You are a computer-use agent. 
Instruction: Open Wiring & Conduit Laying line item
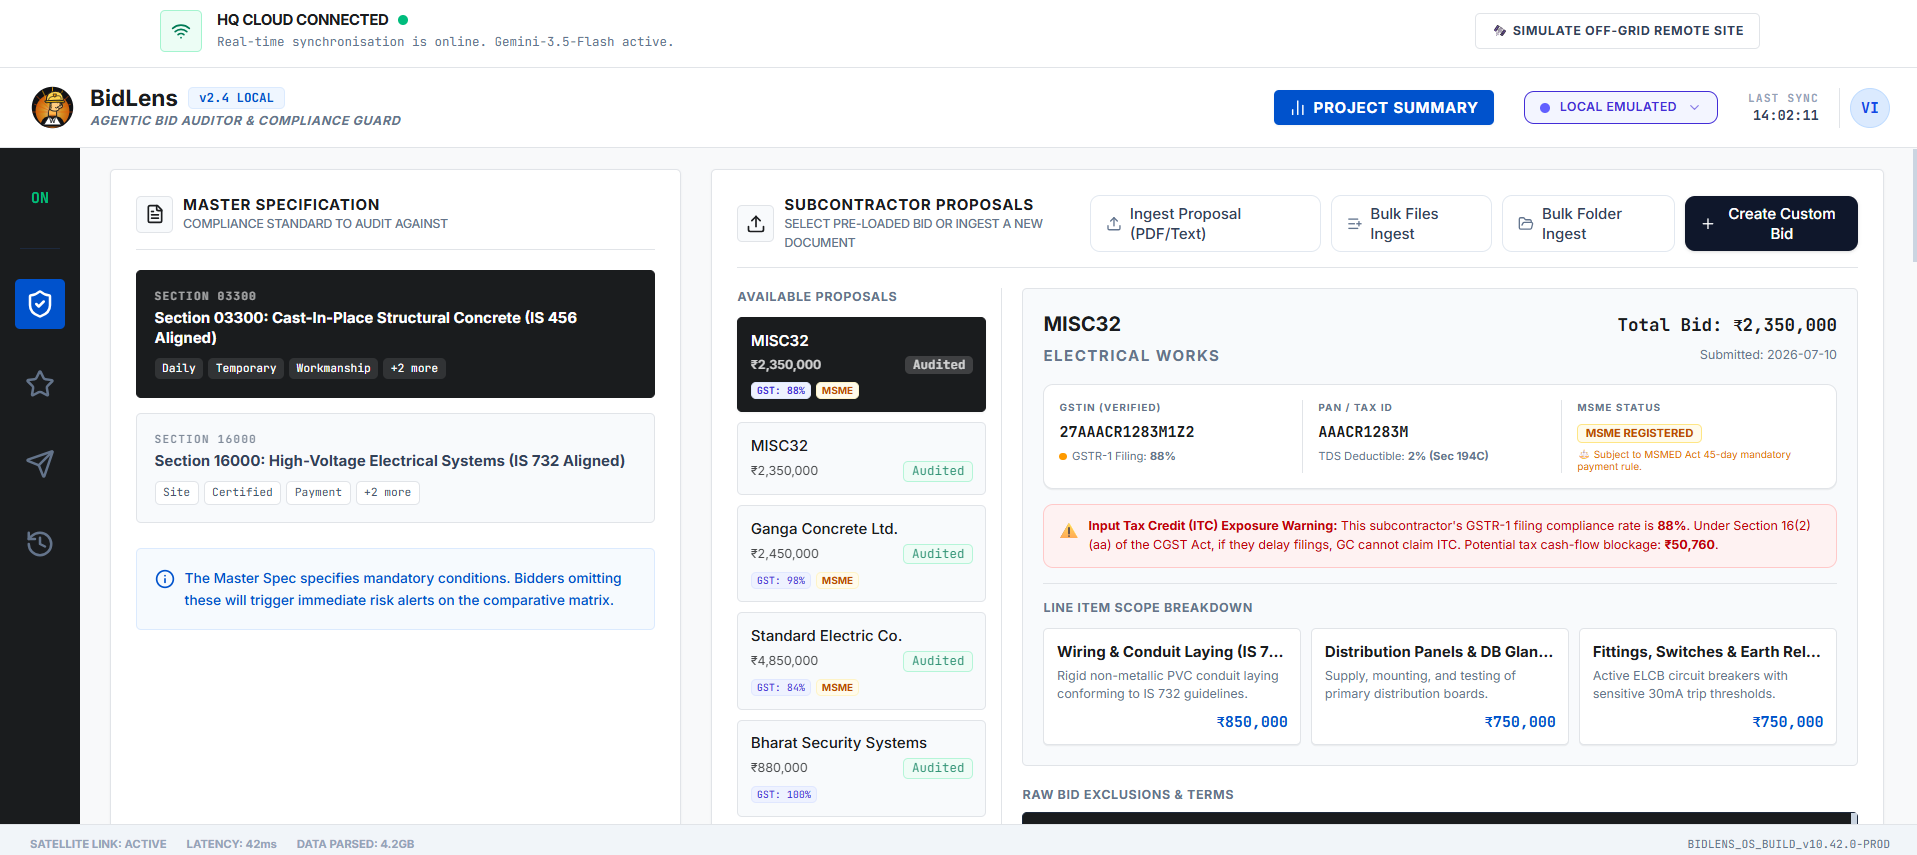(1171, 686)
